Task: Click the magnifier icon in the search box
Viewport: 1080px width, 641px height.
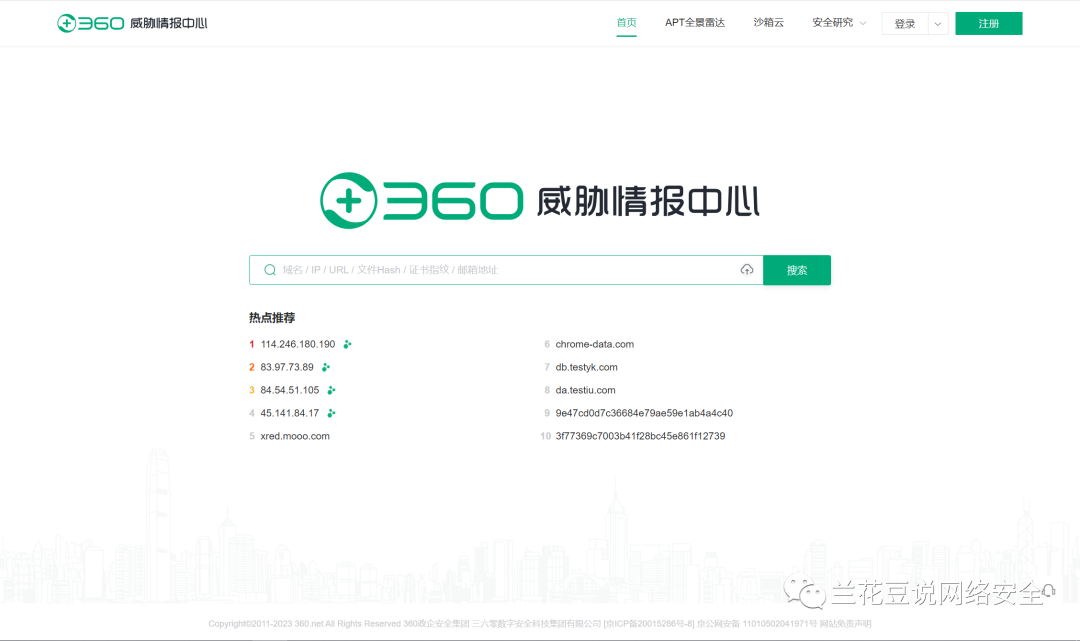Action: click(270, 270)
